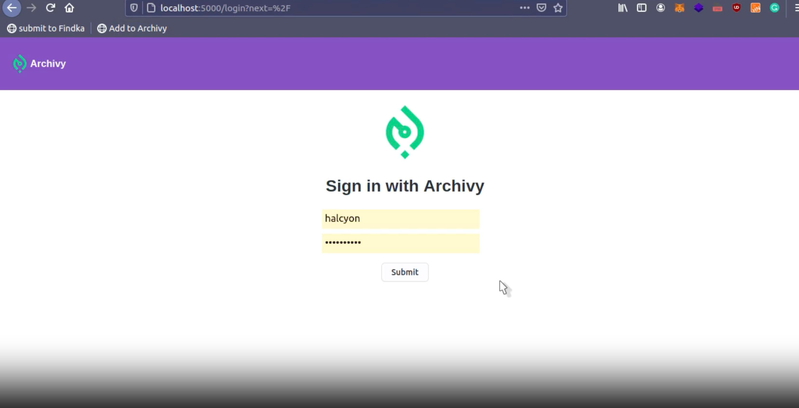This screenshot has height=408, width=799.
Task: Open the Firefox hamburger menu
Action: (795, 8)
